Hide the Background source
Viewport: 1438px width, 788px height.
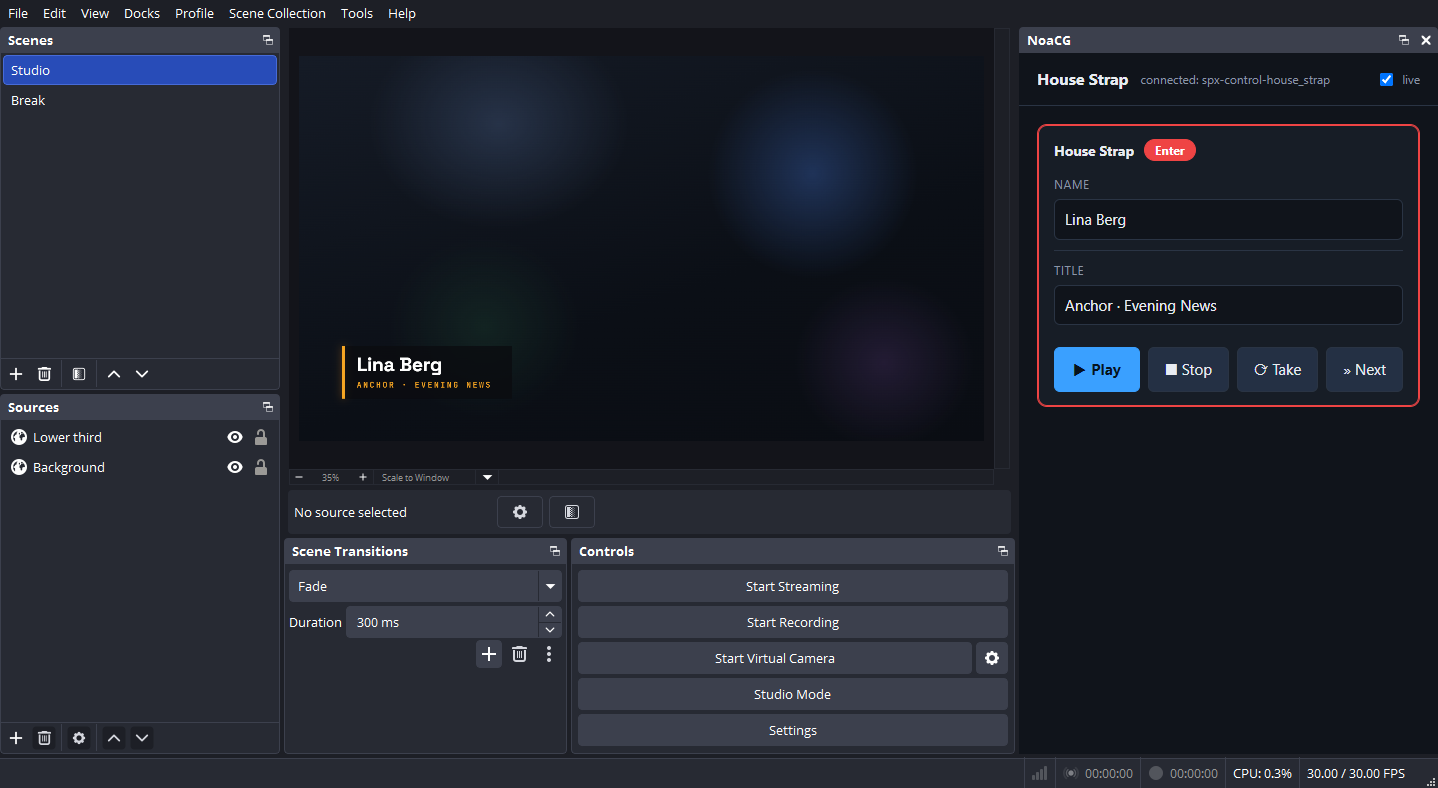[x=235, y=467]
